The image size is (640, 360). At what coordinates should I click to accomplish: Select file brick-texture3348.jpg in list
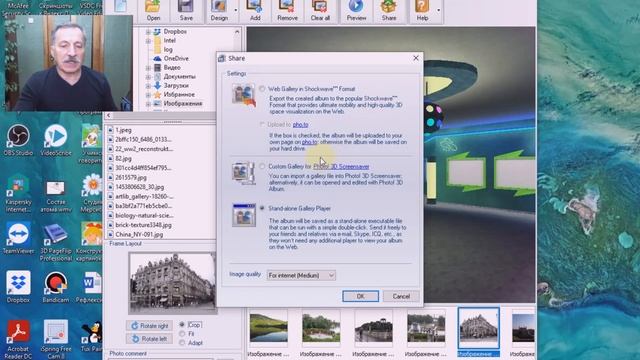[143, 225]
